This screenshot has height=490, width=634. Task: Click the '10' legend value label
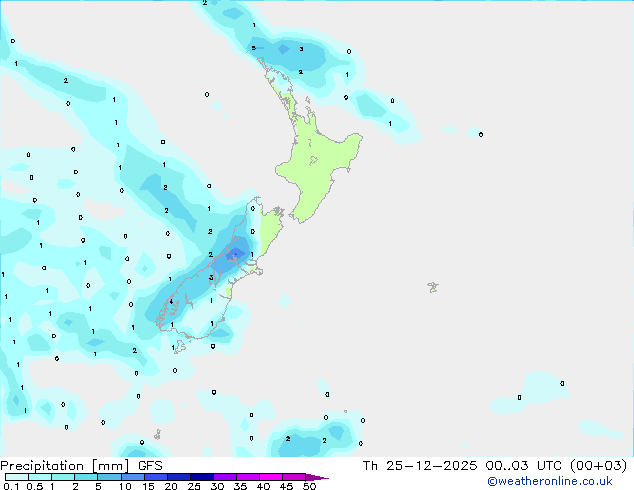pos(125,486)
